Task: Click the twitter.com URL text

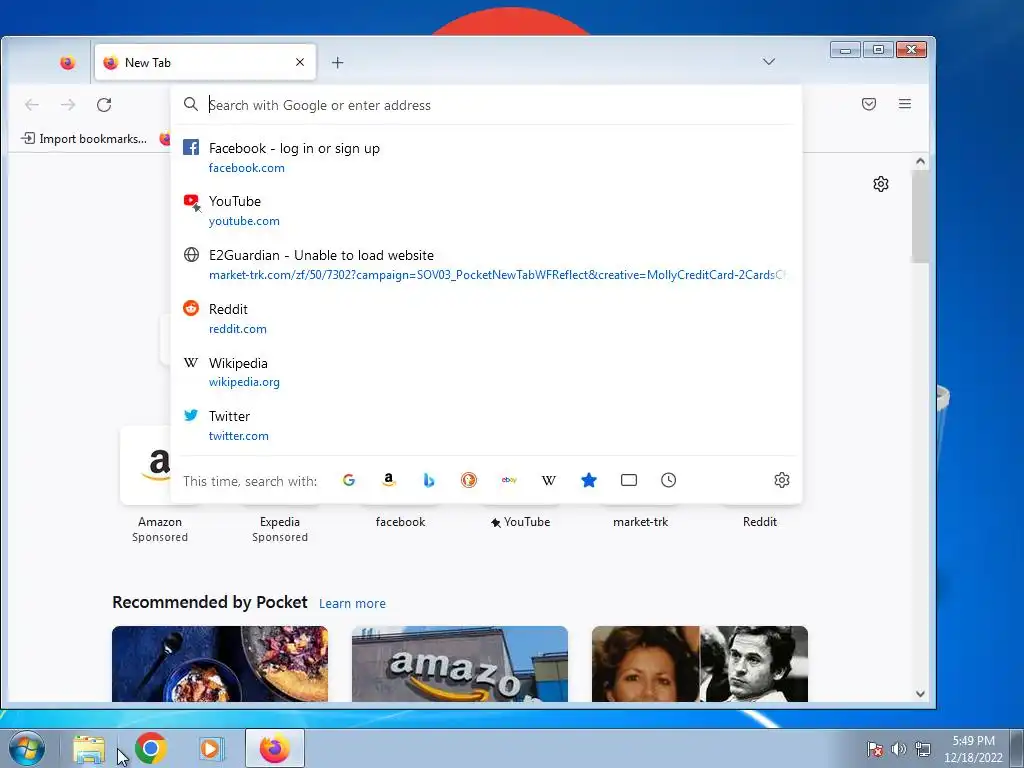Action: [x=238, y=436]
